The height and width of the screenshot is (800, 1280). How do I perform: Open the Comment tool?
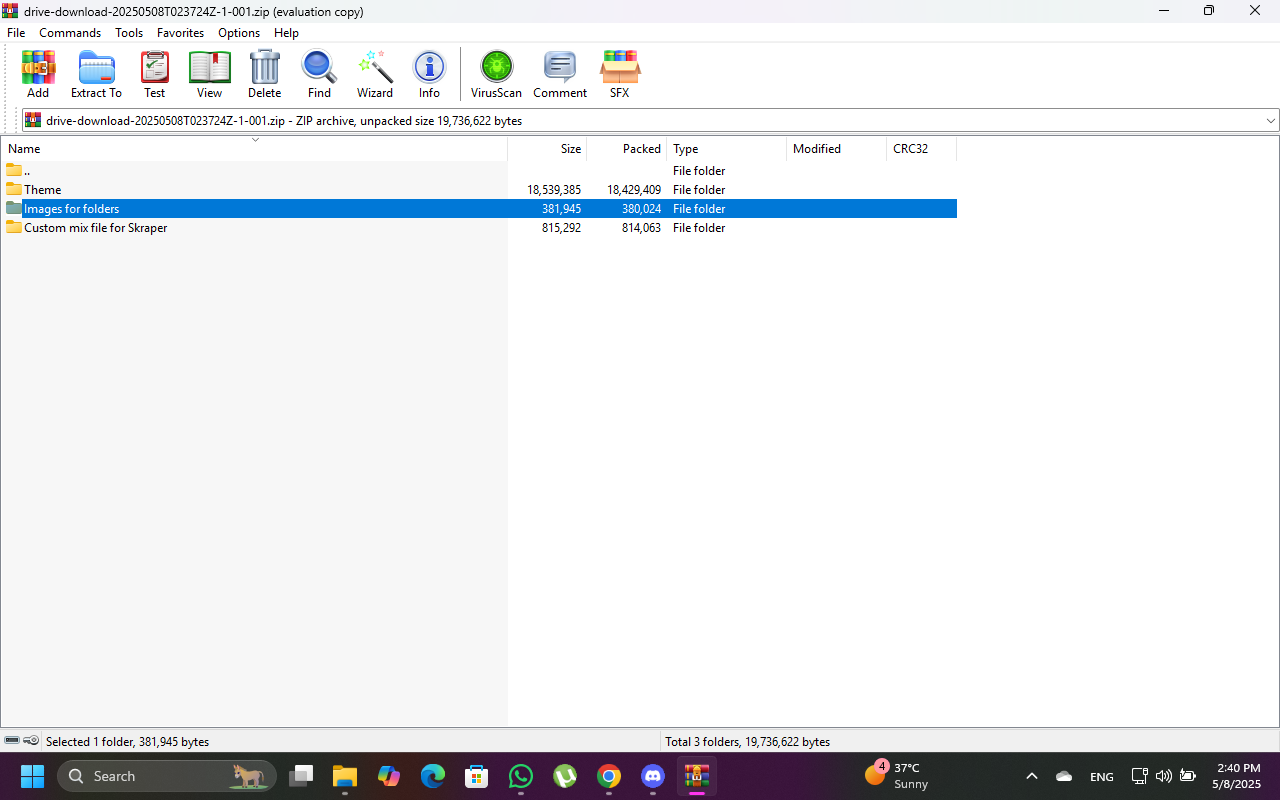(x=560, y=75)
